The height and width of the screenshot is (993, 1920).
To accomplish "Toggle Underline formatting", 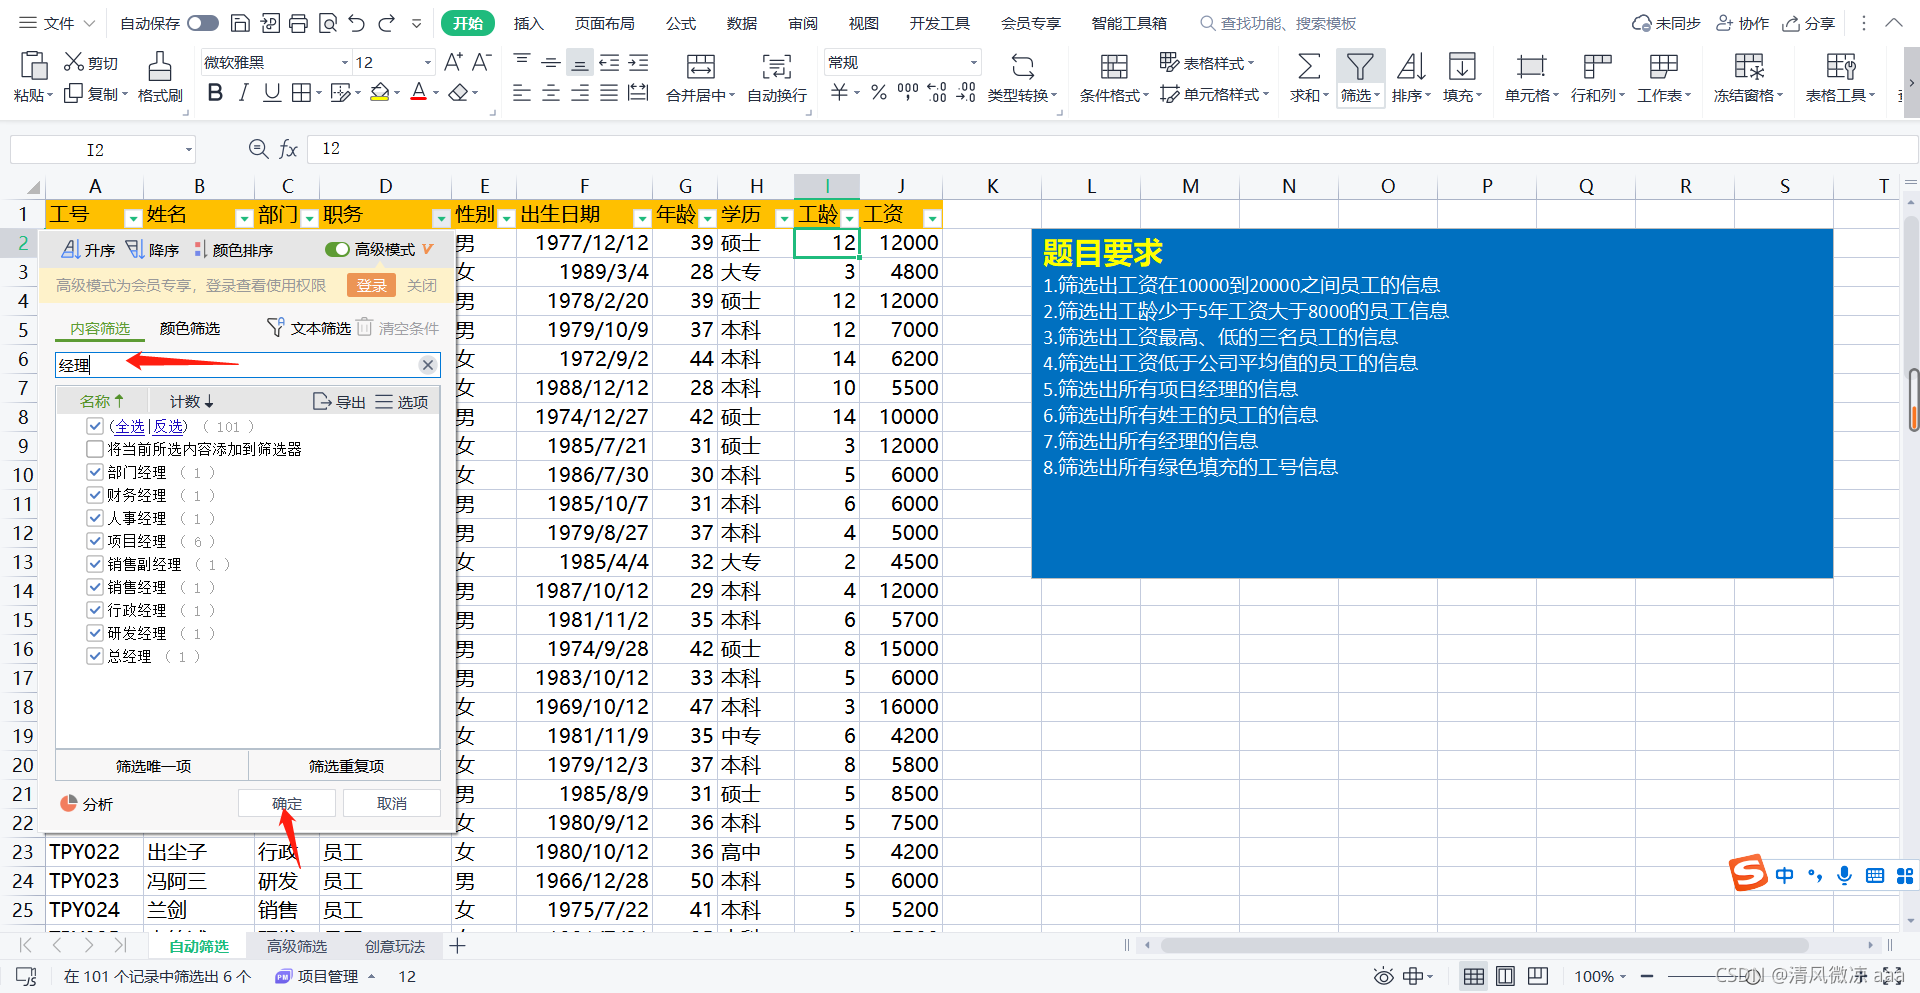I will tap(272, 93).
